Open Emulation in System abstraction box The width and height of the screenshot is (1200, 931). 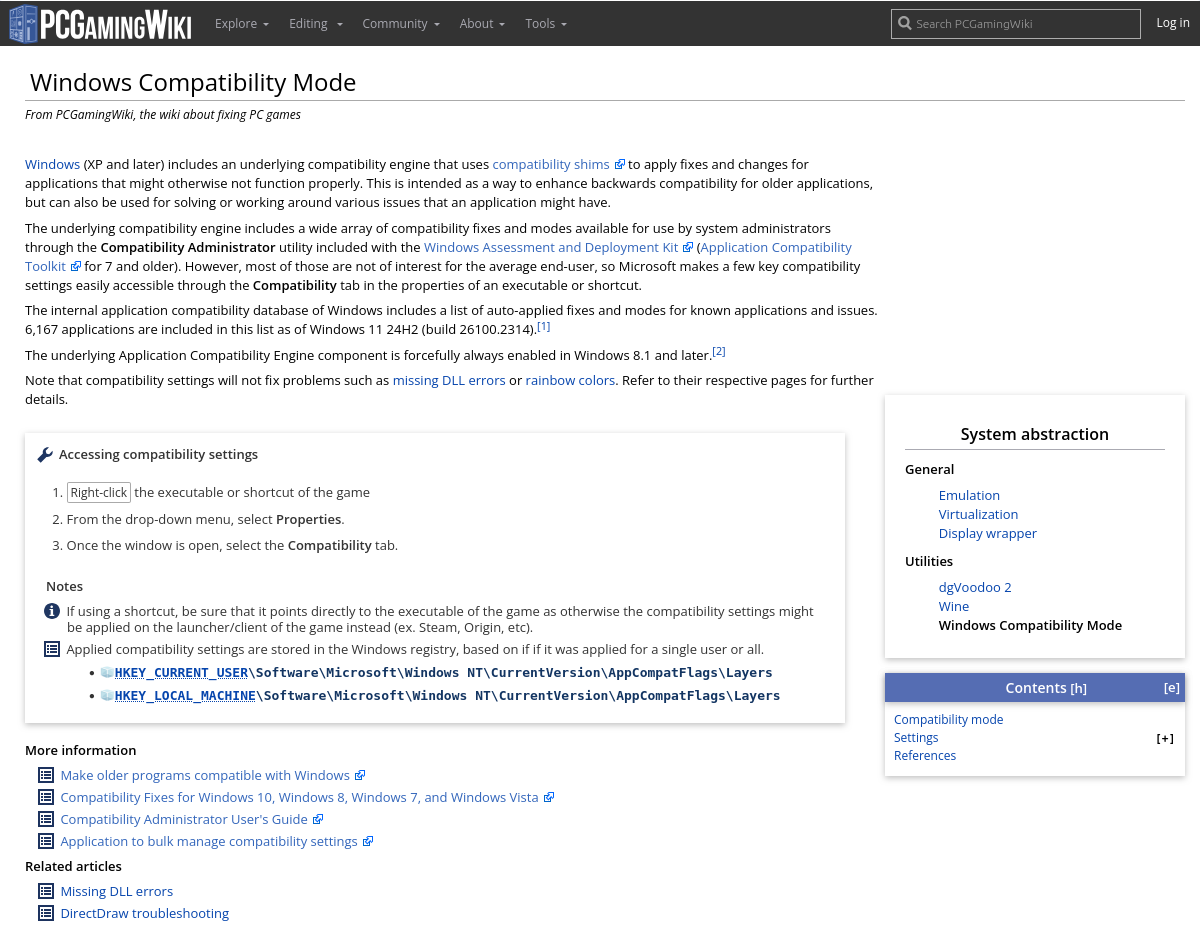[969, 495]
